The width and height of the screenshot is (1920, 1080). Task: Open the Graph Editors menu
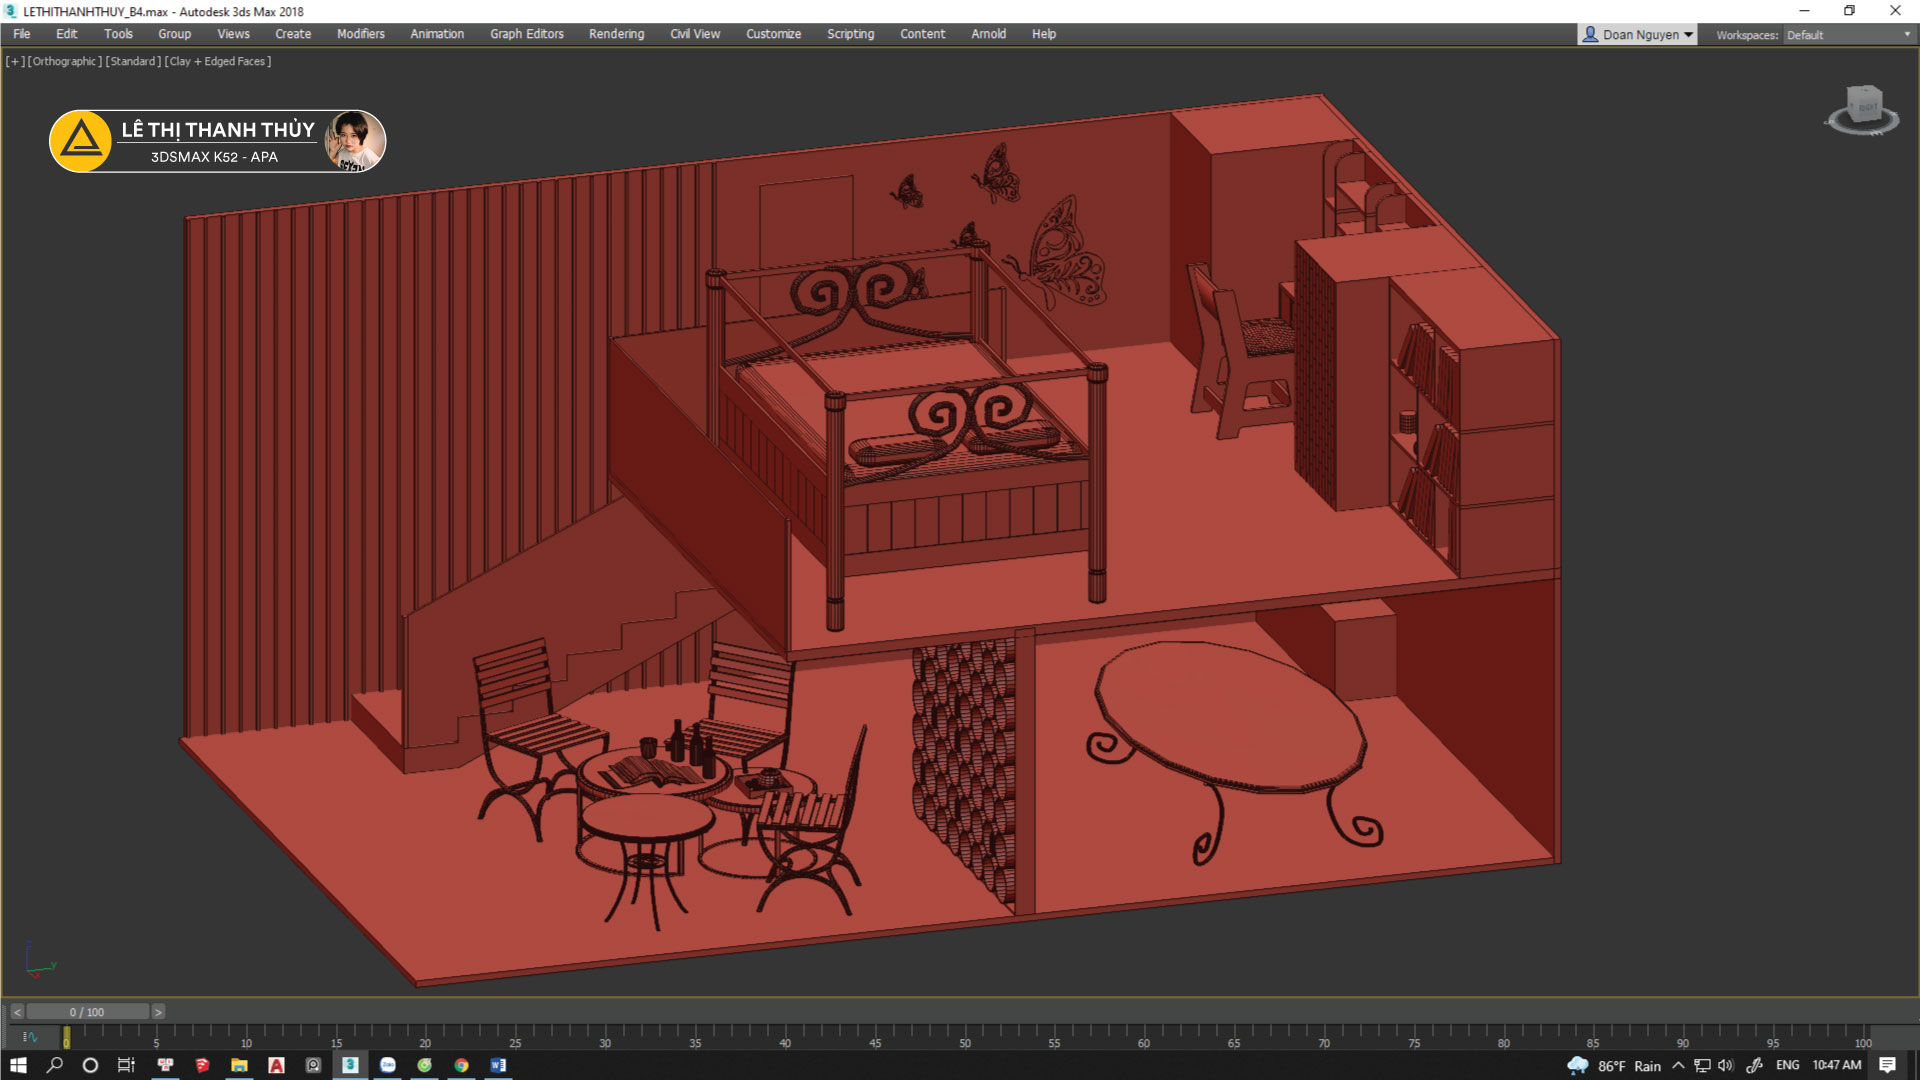[x=526, y=34]
